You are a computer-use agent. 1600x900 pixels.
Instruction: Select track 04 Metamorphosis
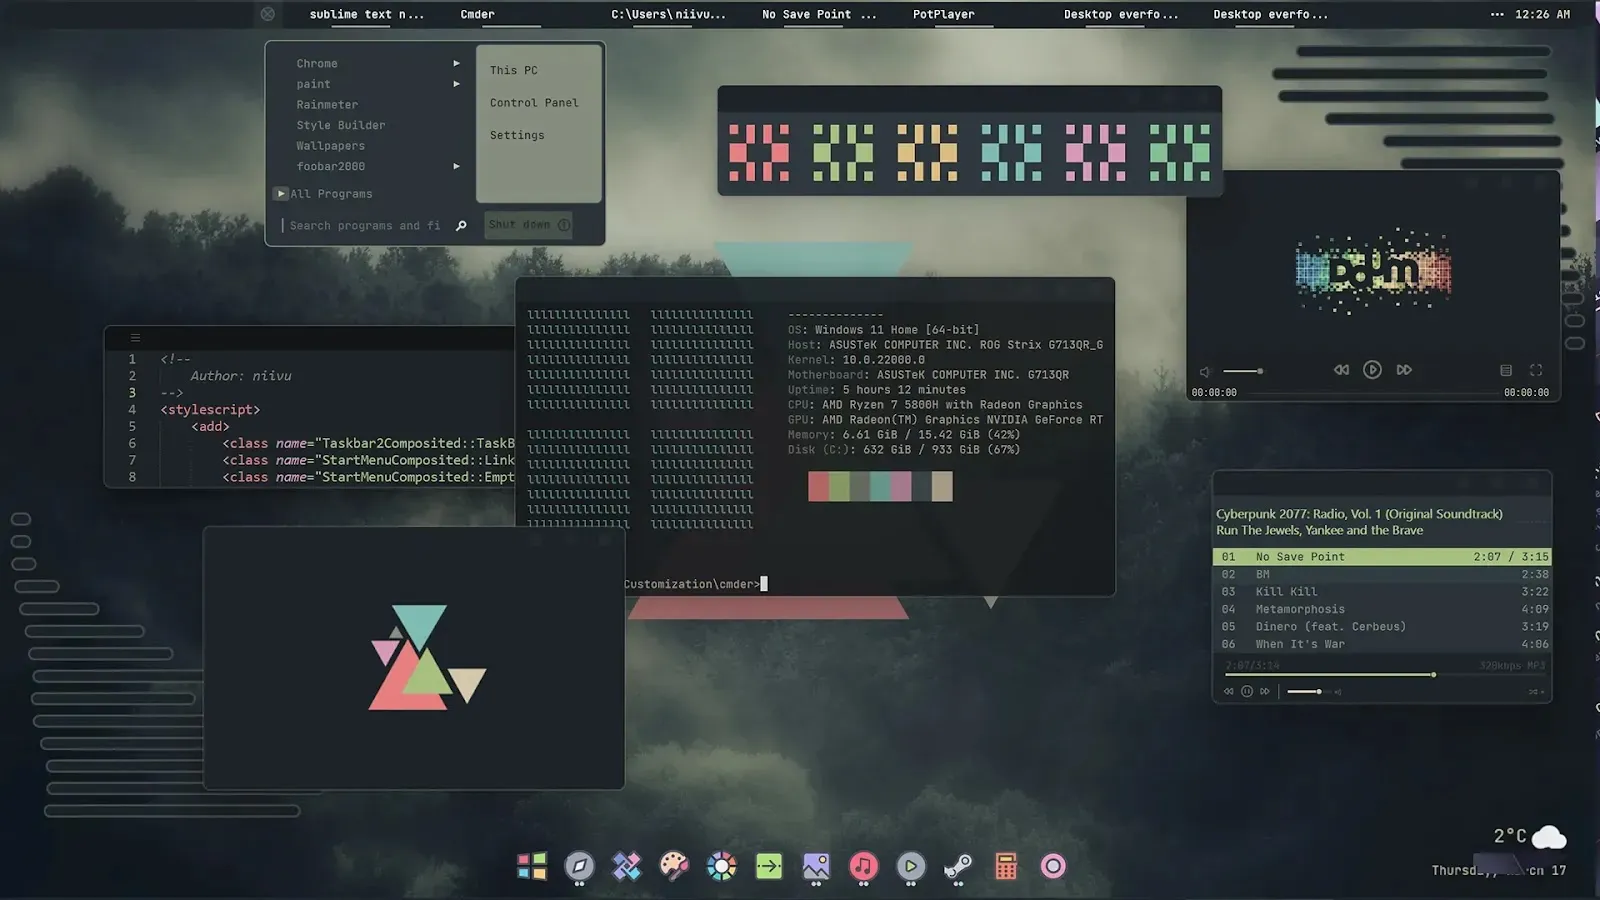[1382, 609]
